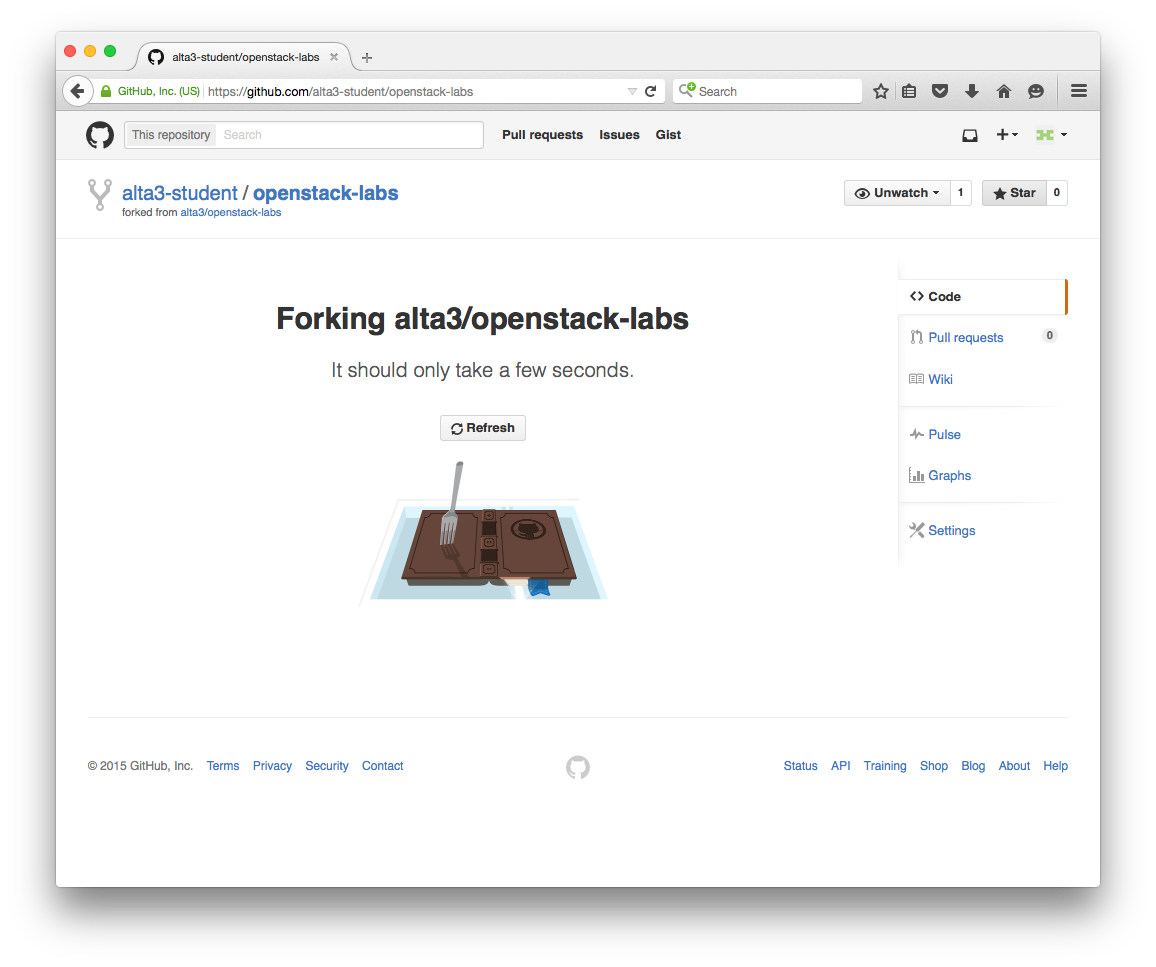Open the alta3/openstack-labs forked-from link

[x=230, y=213]
